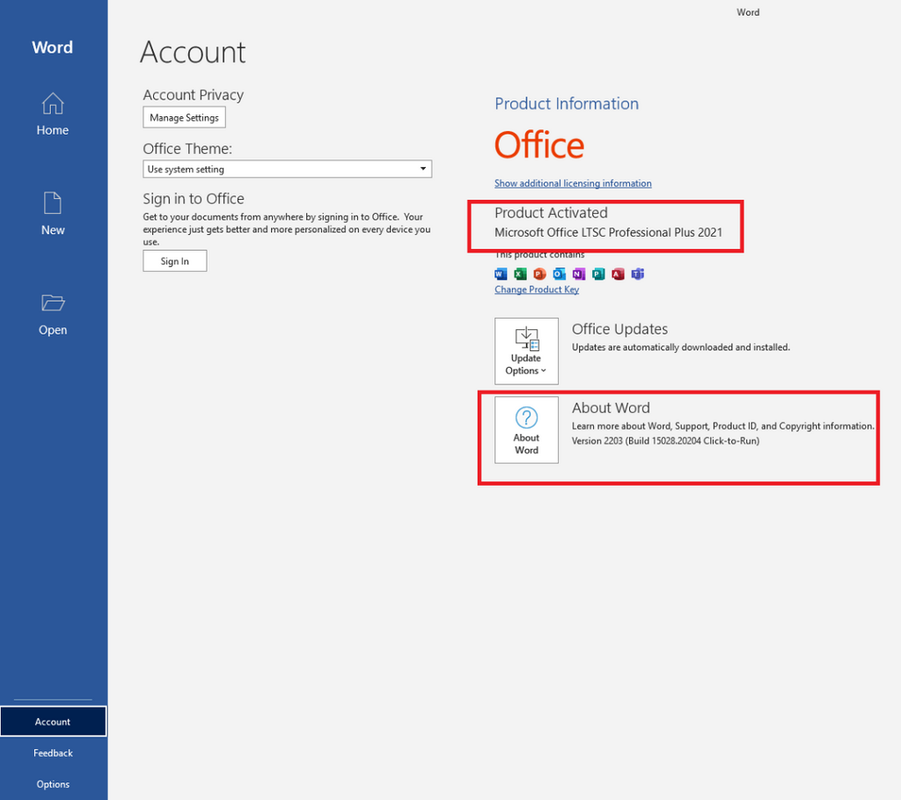Click the Access icon under product contents
Image resolution: width=901 pixels, height=800 pixels.
point(618,274)
